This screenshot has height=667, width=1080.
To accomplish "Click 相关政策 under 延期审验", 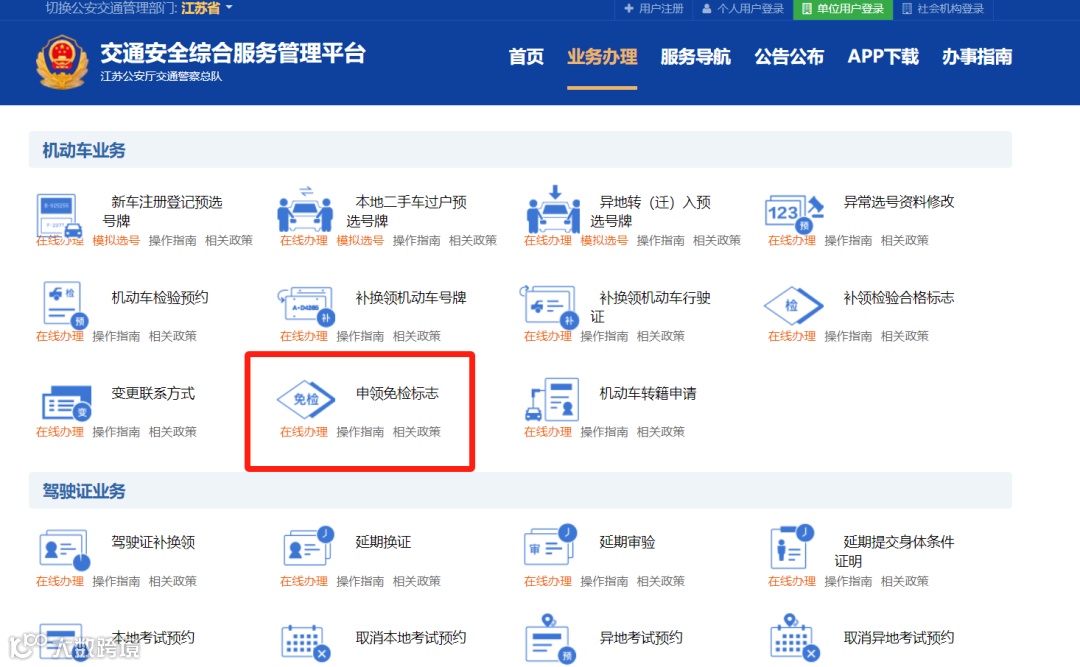I will (661, 582).
